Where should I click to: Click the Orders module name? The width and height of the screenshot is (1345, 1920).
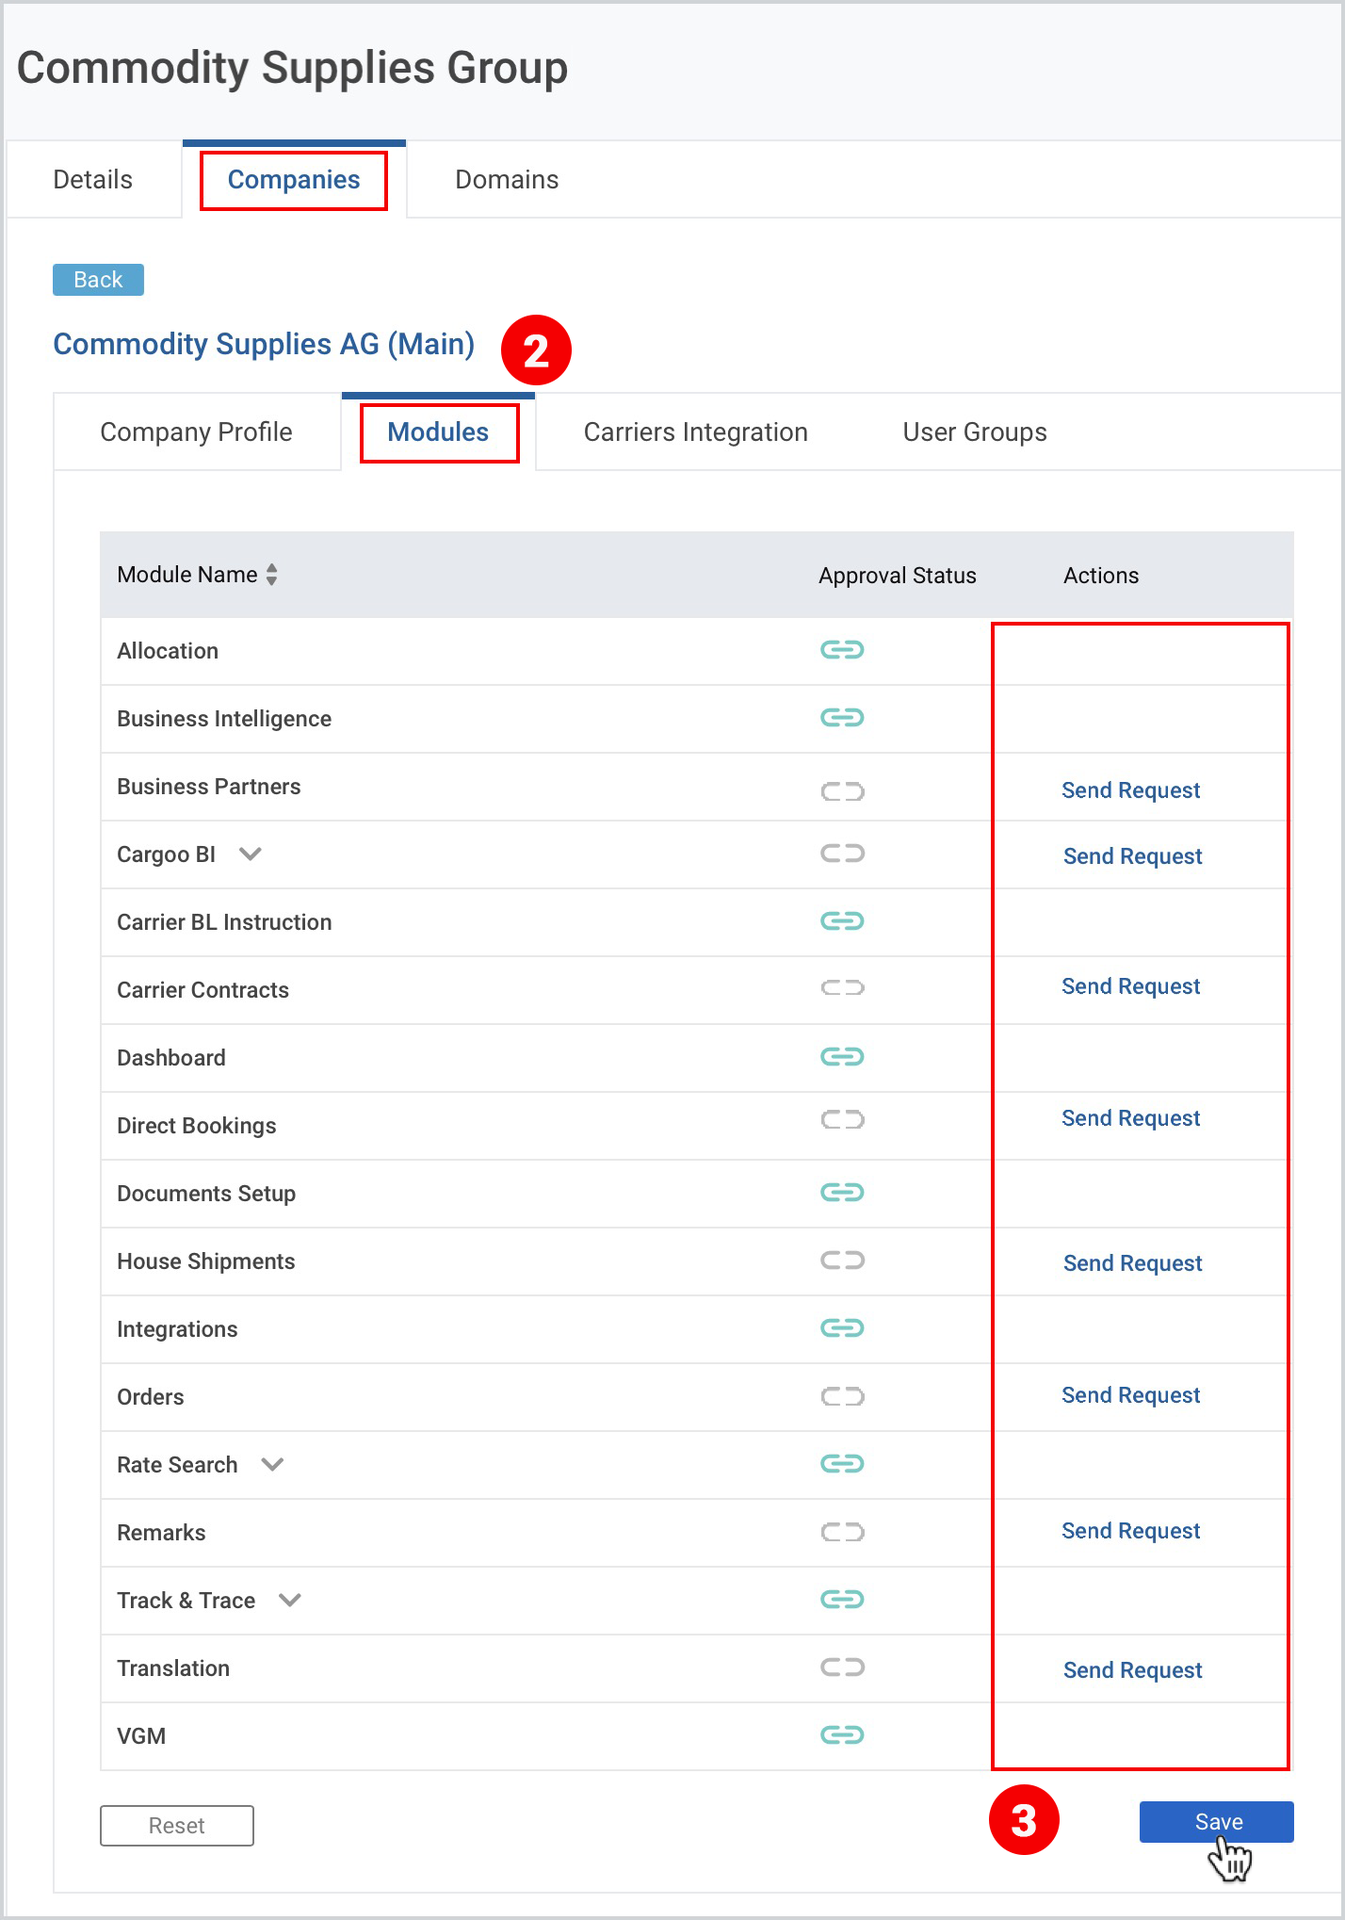pyautogui.click(x=150, y=1397)
